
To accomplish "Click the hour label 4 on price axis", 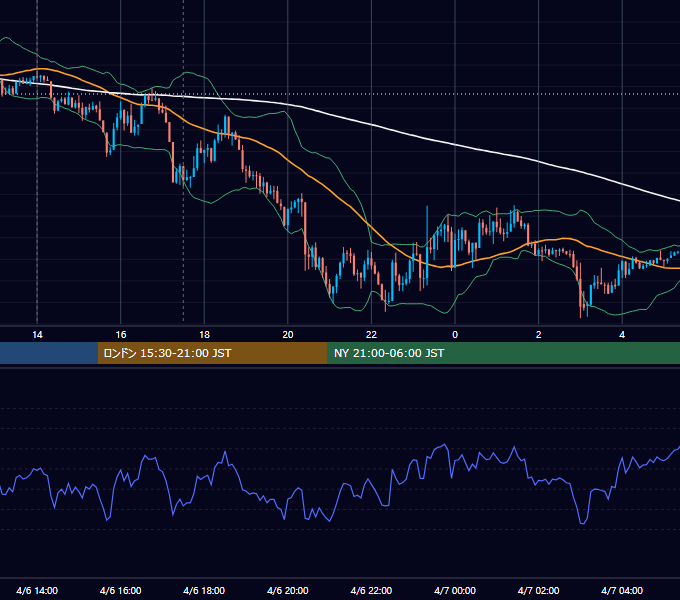I will [622, 335].
